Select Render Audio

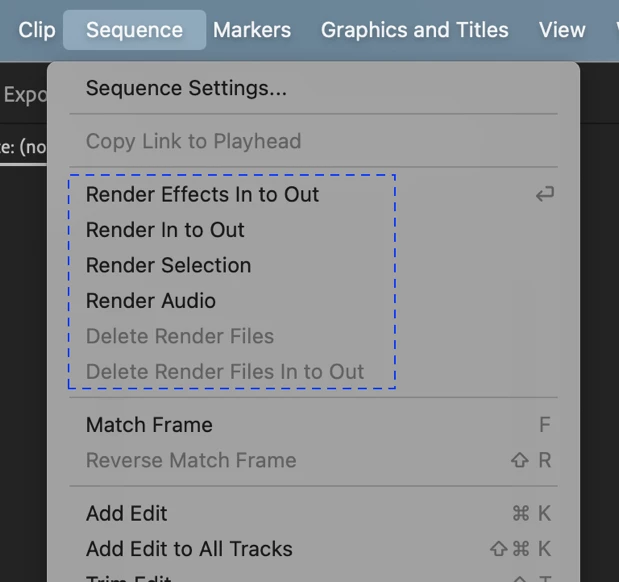tap(313, 300)
